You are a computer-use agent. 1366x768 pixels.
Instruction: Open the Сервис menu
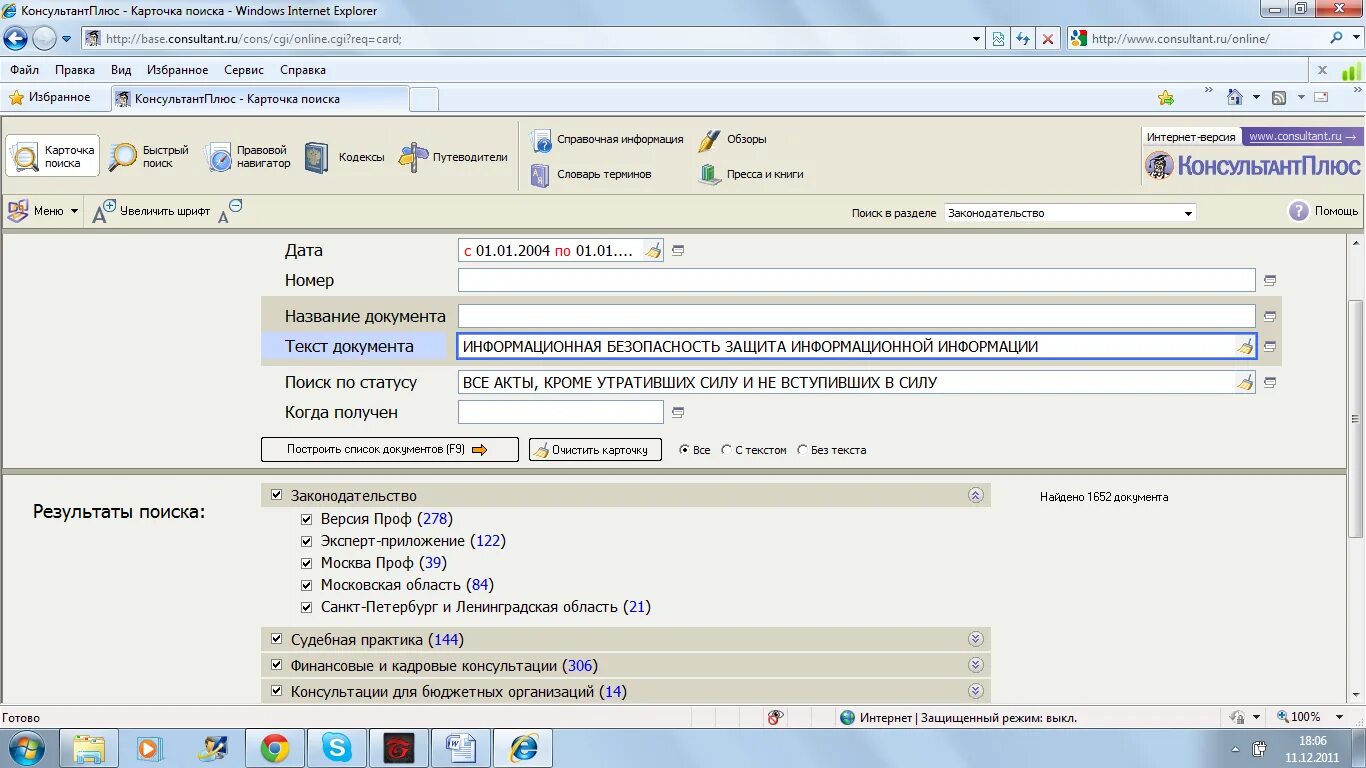click(244, 70)
